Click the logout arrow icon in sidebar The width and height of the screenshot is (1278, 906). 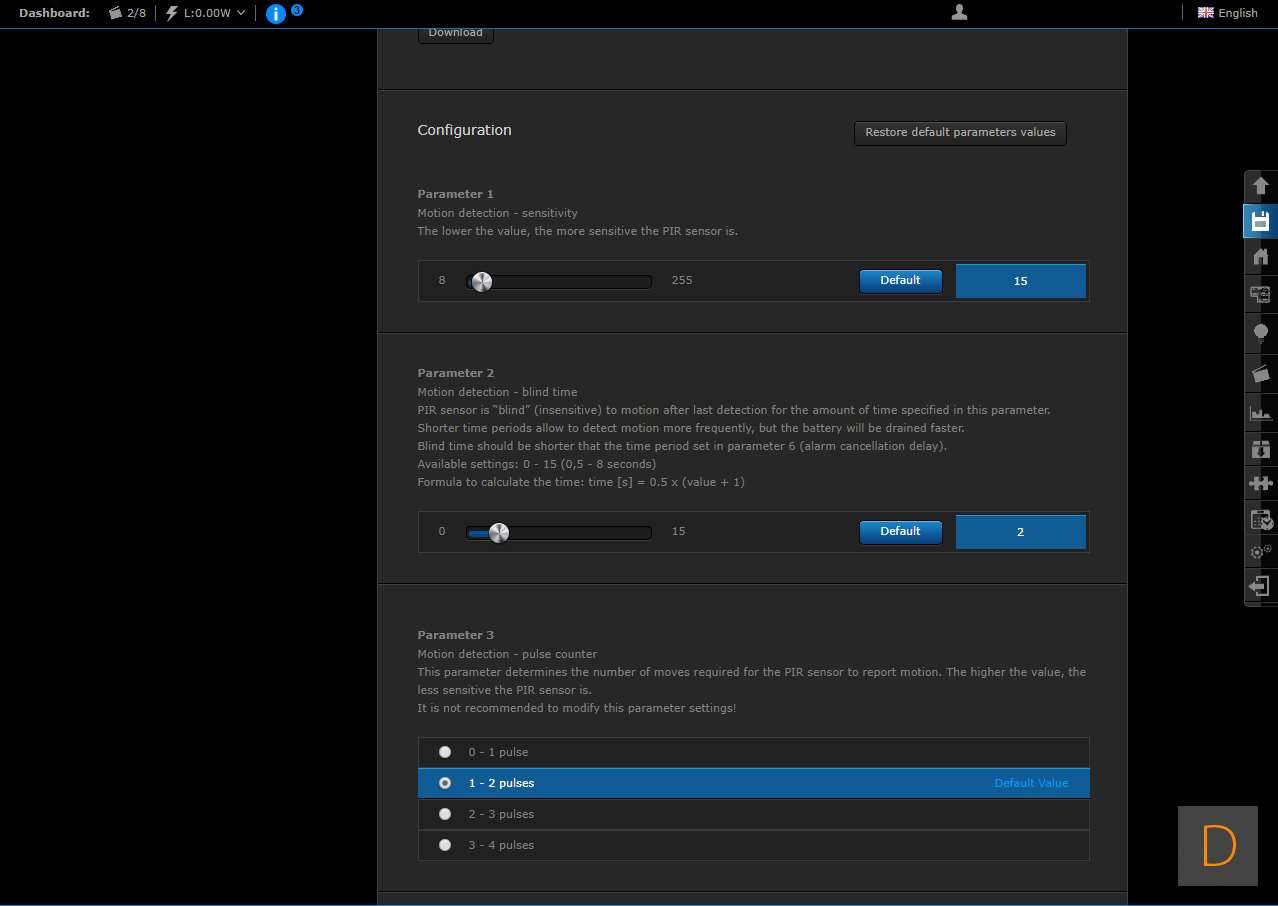[1260, 586]
